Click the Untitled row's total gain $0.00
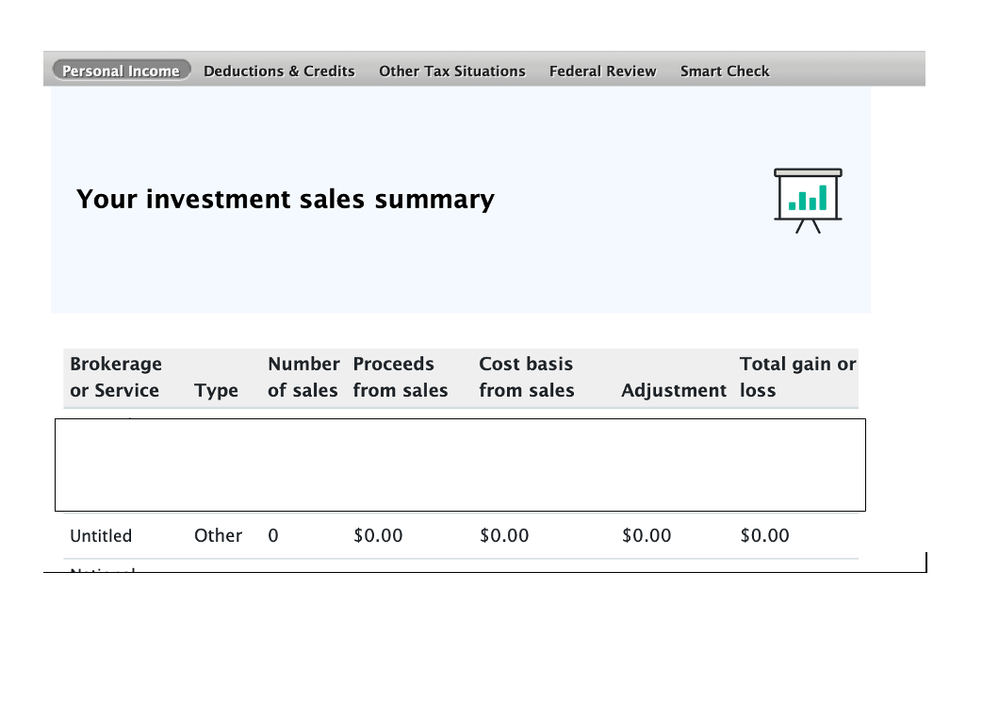The image size is (999, 701). coord(765,536)
